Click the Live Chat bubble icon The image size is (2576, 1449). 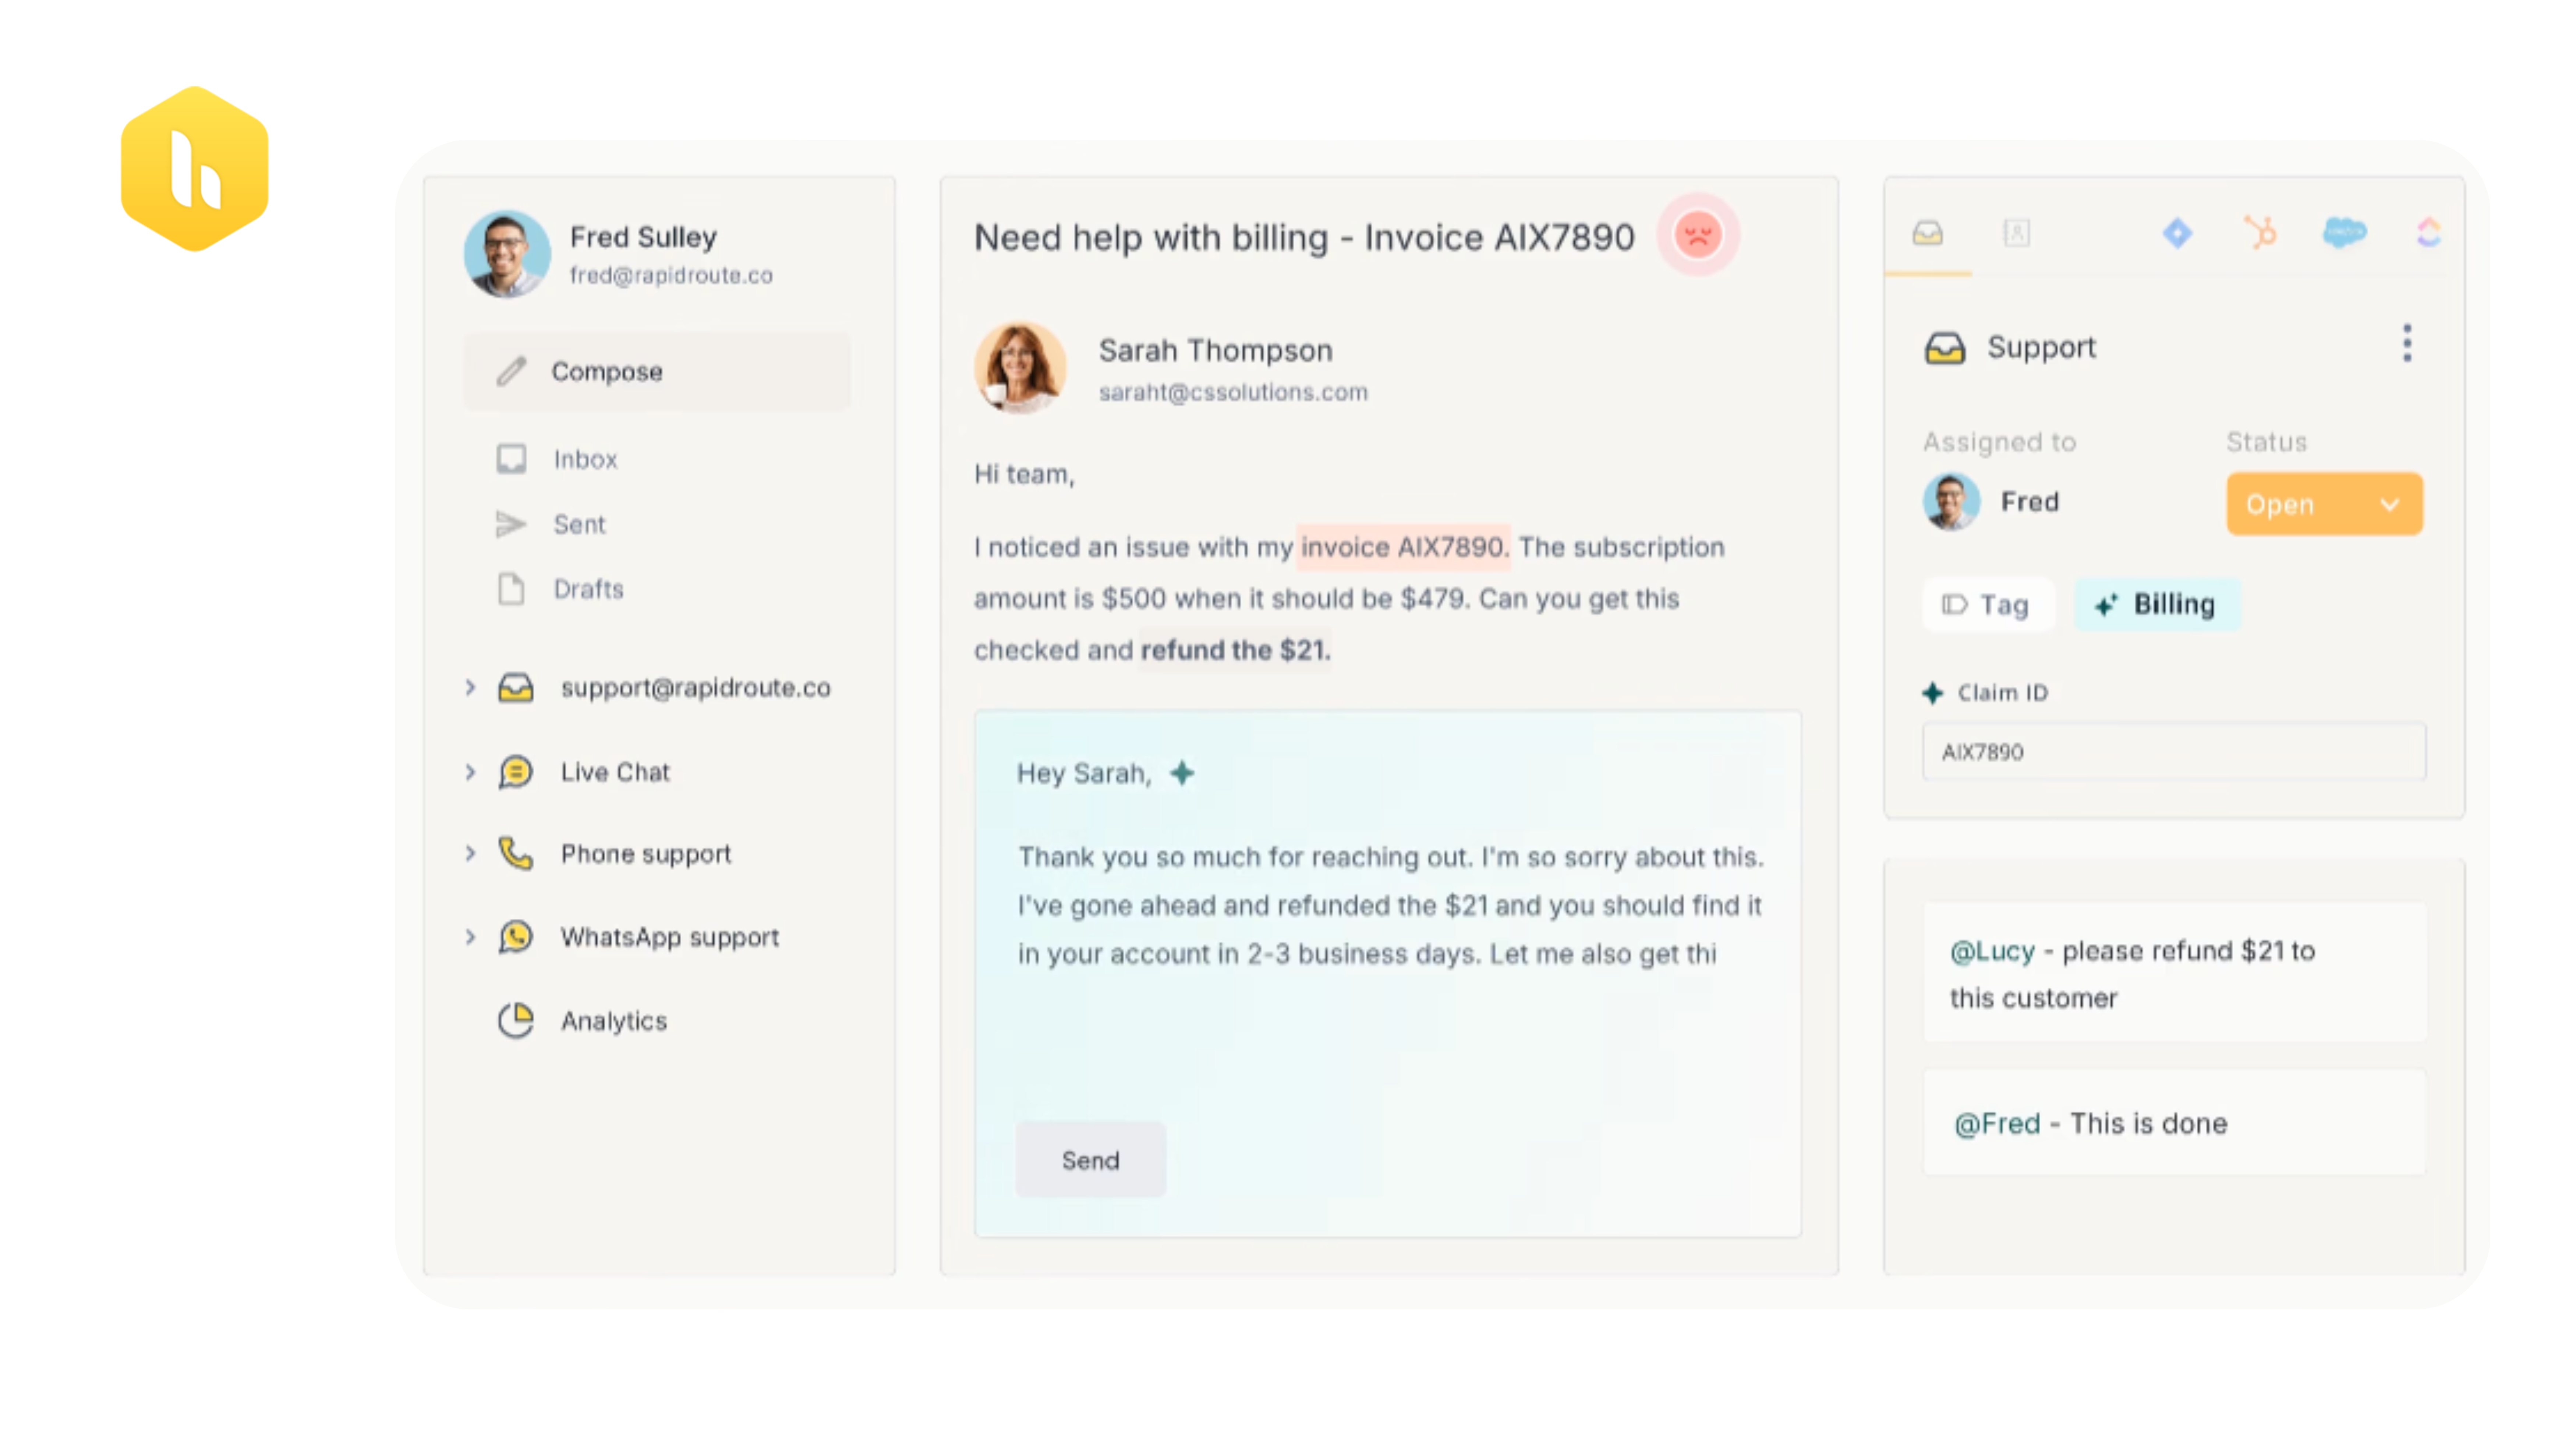pyautogui.click(x=516, y=772)
